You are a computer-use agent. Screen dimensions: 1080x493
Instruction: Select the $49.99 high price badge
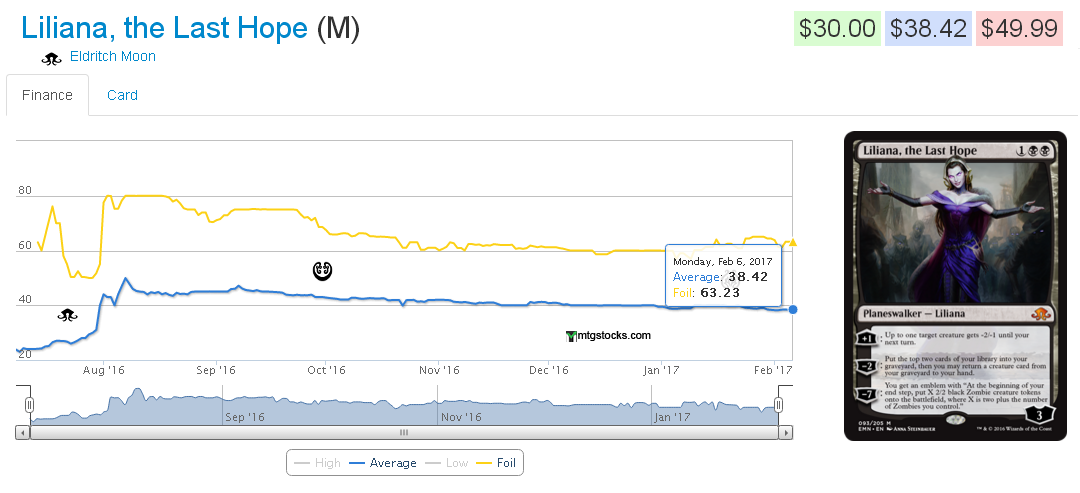(x=1019, y=28)
